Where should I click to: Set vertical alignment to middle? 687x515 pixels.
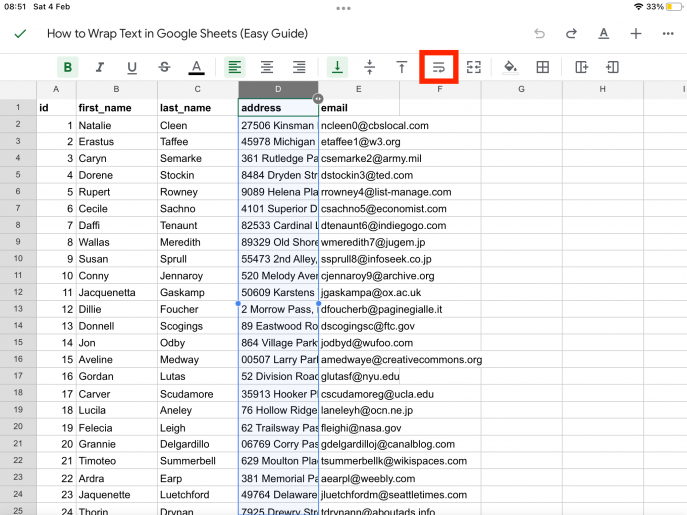click(369, 67)
